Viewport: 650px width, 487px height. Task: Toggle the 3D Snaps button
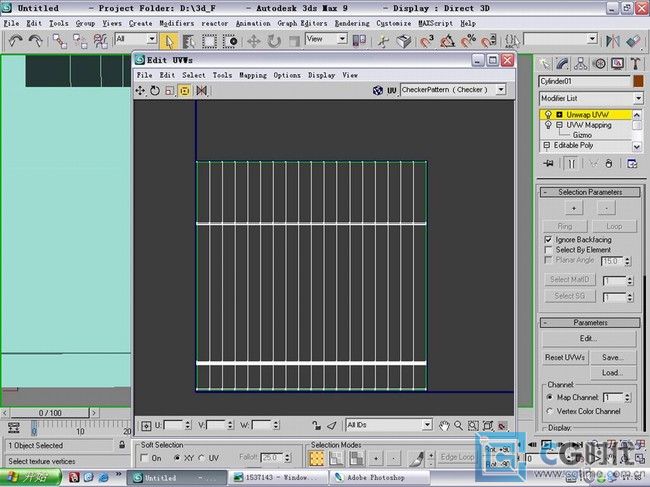pos(427,41)
